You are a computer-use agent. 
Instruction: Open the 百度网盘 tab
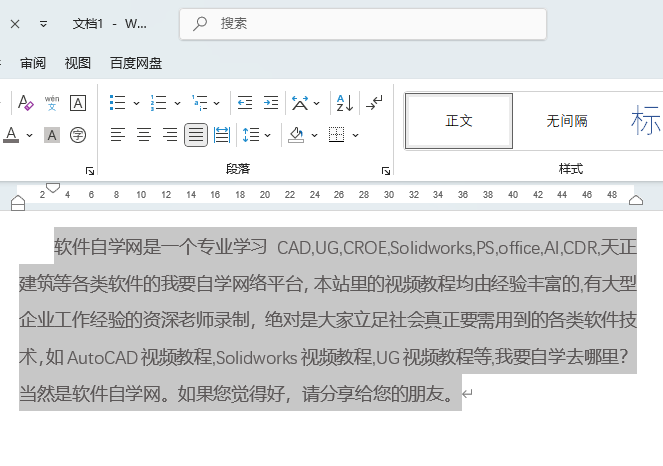coord(136,63)
